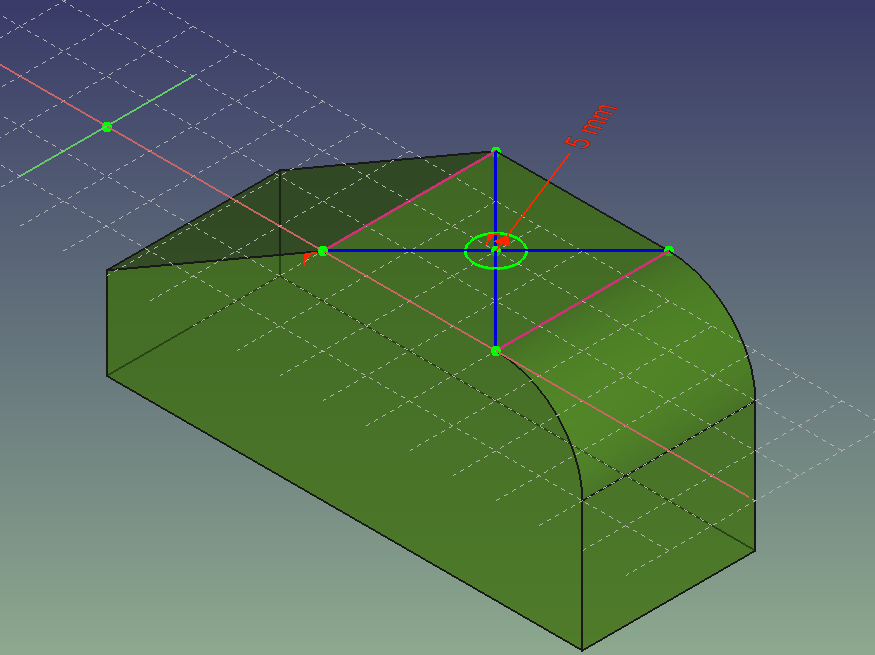
Task: Select the red constraint icon beside the left vertex
Action: click(x=307, y=258)
